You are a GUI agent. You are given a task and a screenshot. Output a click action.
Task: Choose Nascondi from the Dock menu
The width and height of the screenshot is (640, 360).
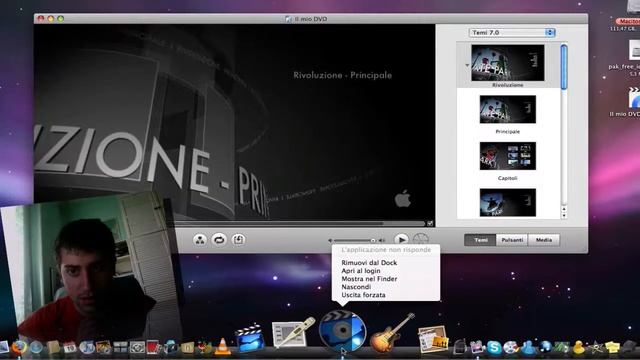click(x=356, y=287)
